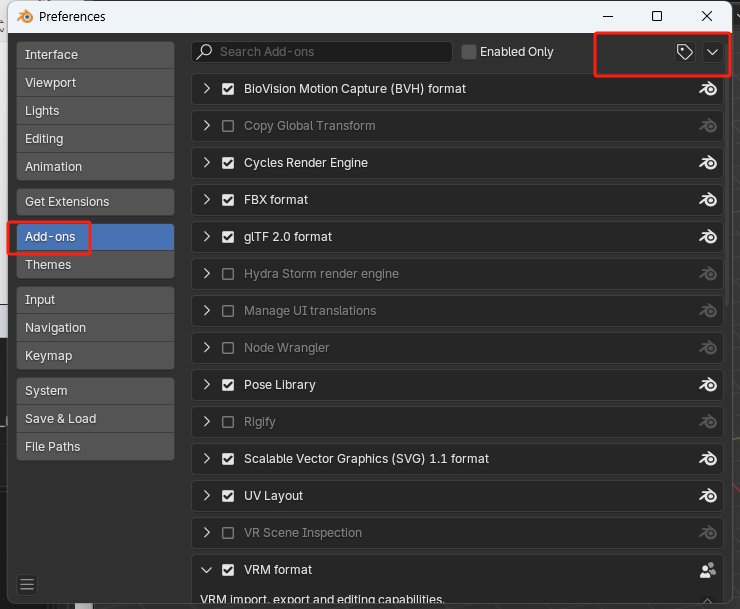Open System preferences section
Screen dimensions: 740x609
click(x=95, y=391)
